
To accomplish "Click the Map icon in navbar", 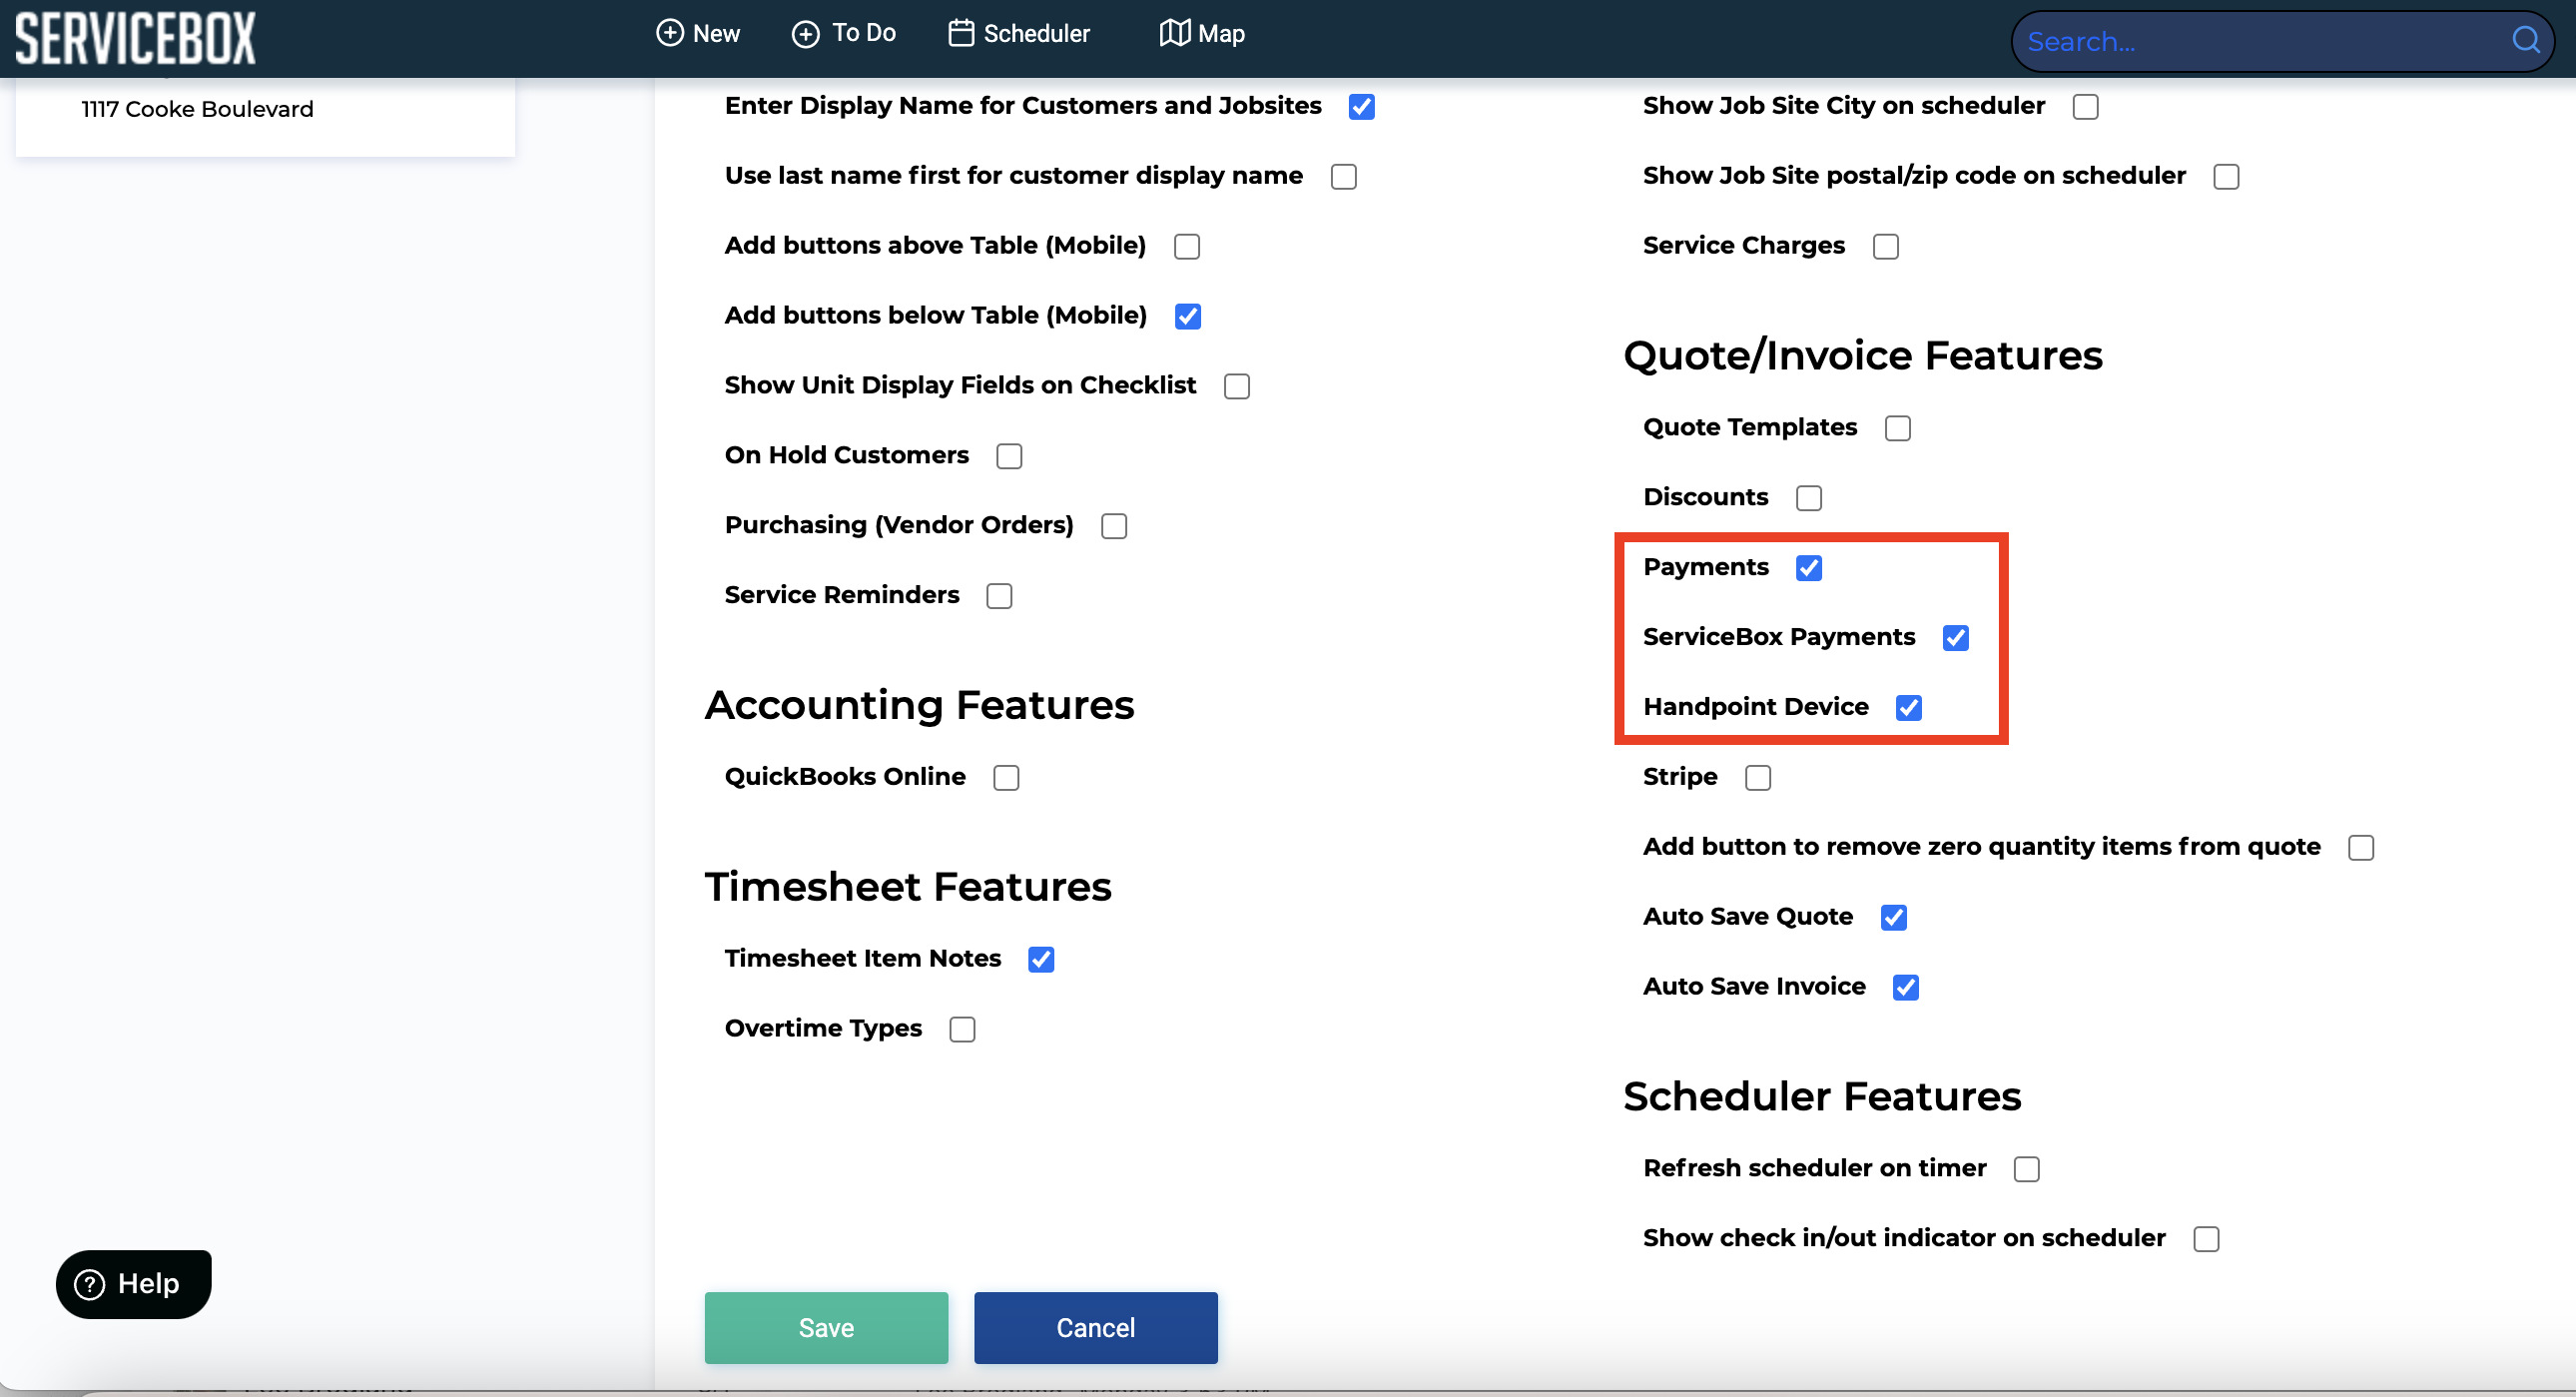I will tap(1174, 33).
